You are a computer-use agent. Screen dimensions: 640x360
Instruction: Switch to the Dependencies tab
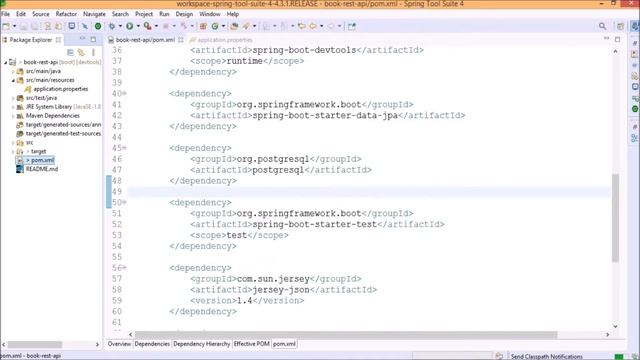click(152, 344)
